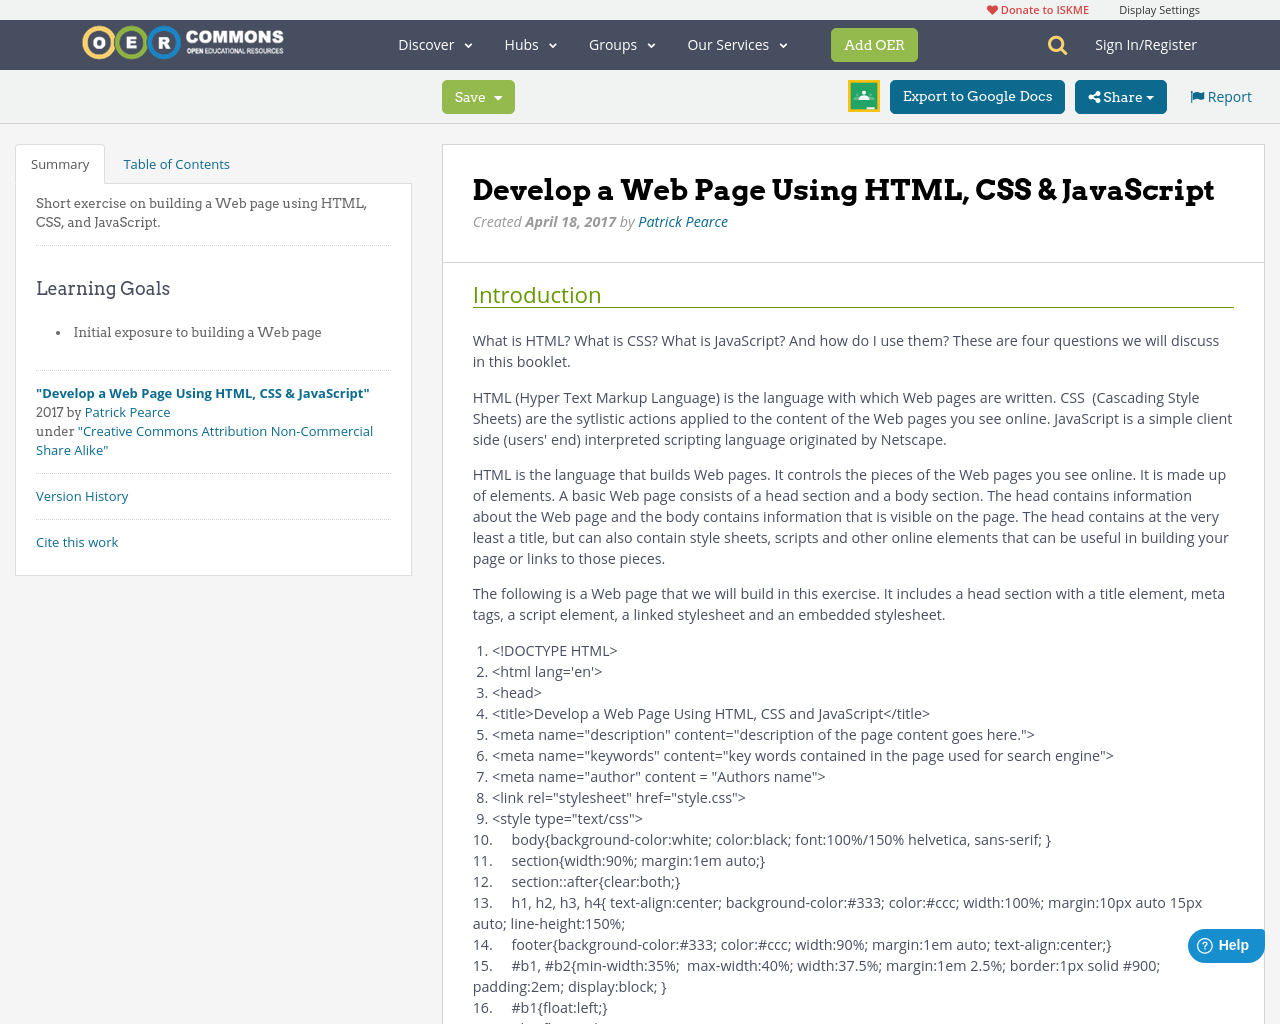Click the Donate to ISKME heart link
The height and width of the screenshot is (1024, 1280).
tap(1037, 10)
